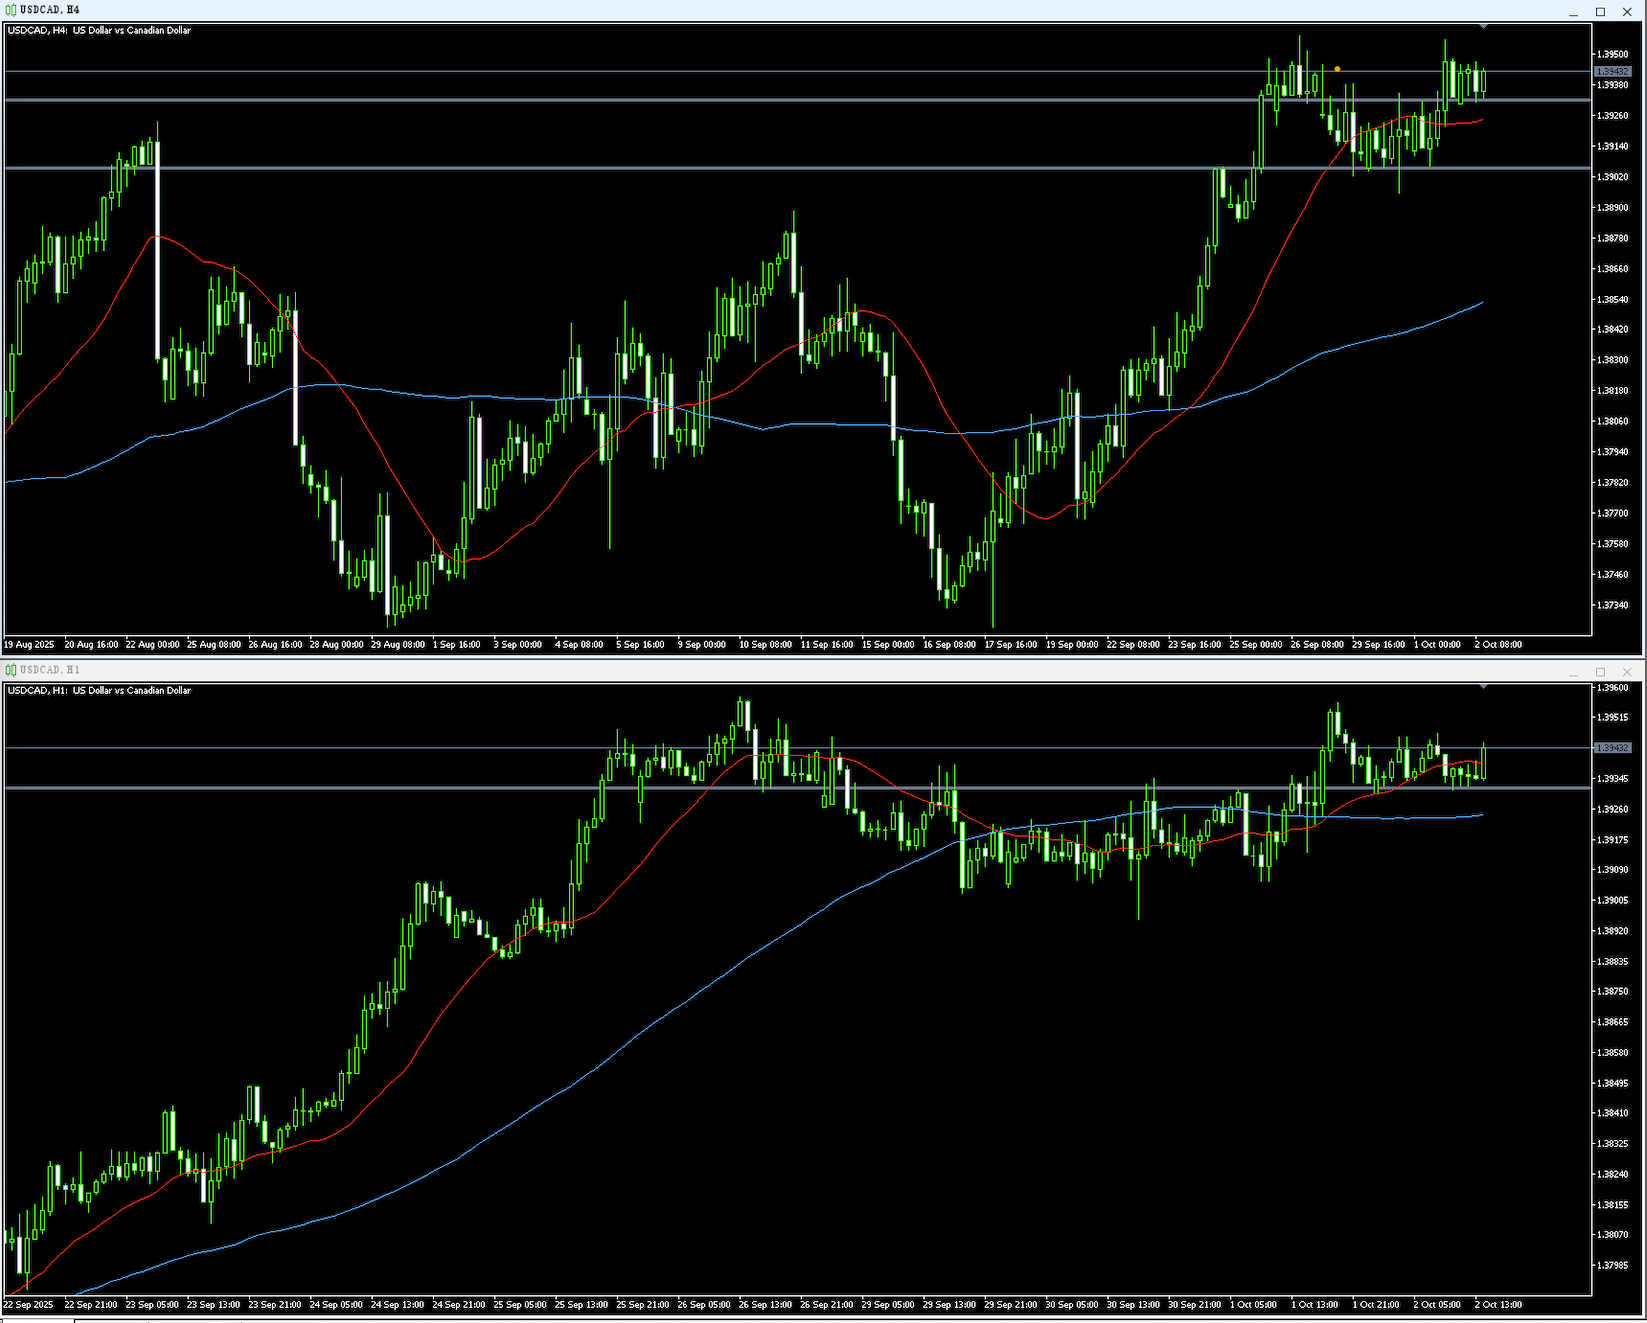Grab the chart shift triangle in H1 chart
This screenshot has height=1323, width=1647.
point(1483,686)
